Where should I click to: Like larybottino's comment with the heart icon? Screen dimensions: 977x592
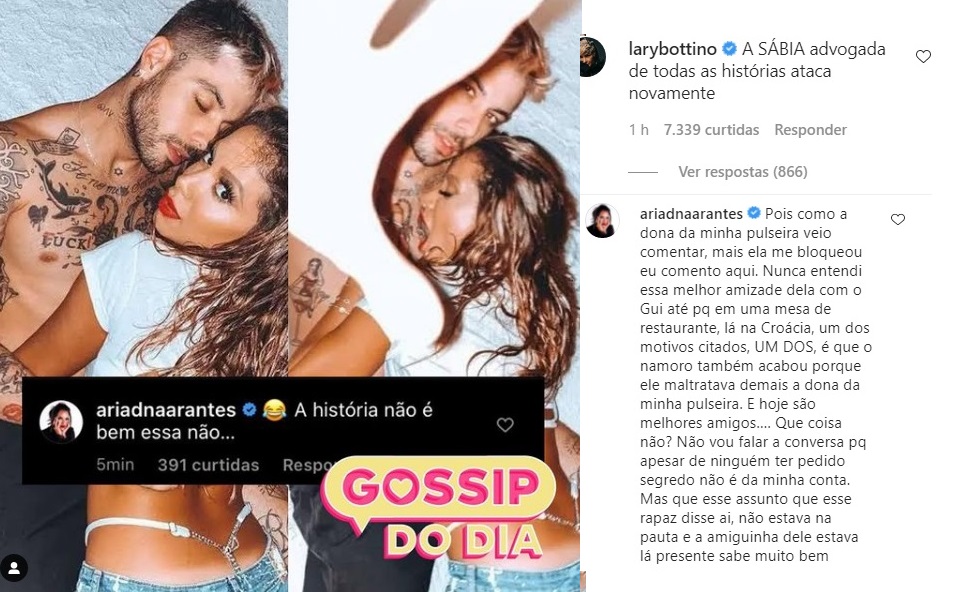923,57
